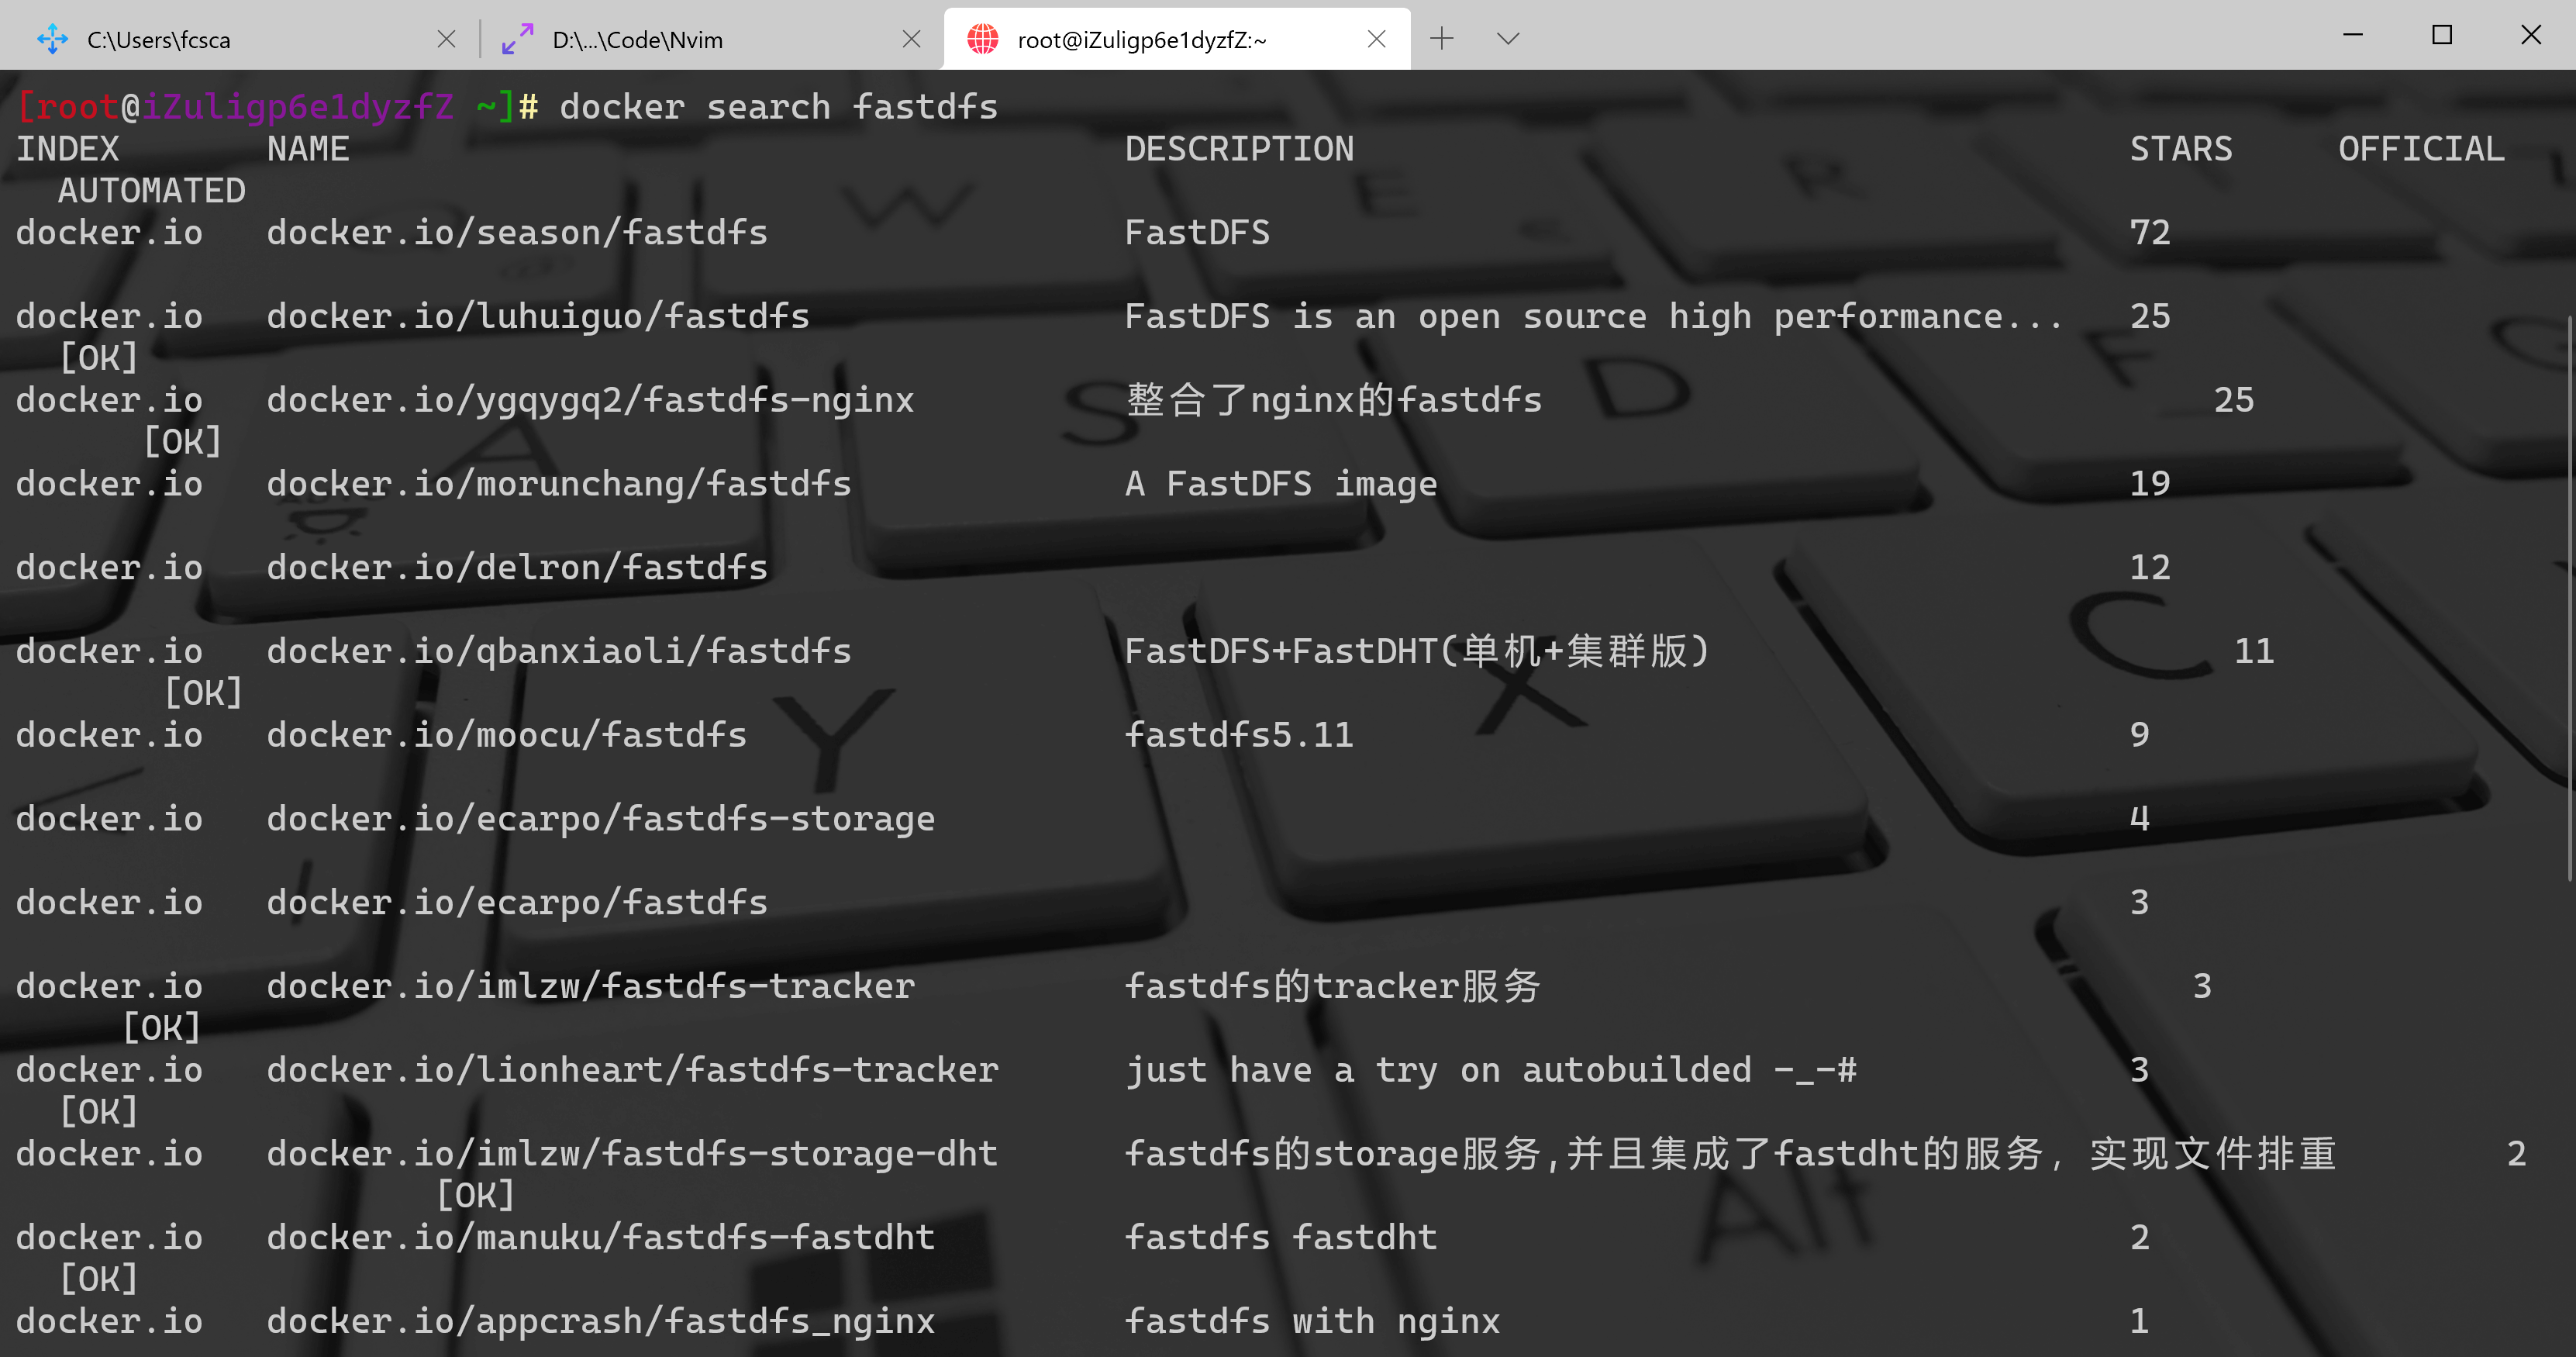Open a new terminal tab
This screenshot has height=1357, width=2576.
(x=1441, y=39)
